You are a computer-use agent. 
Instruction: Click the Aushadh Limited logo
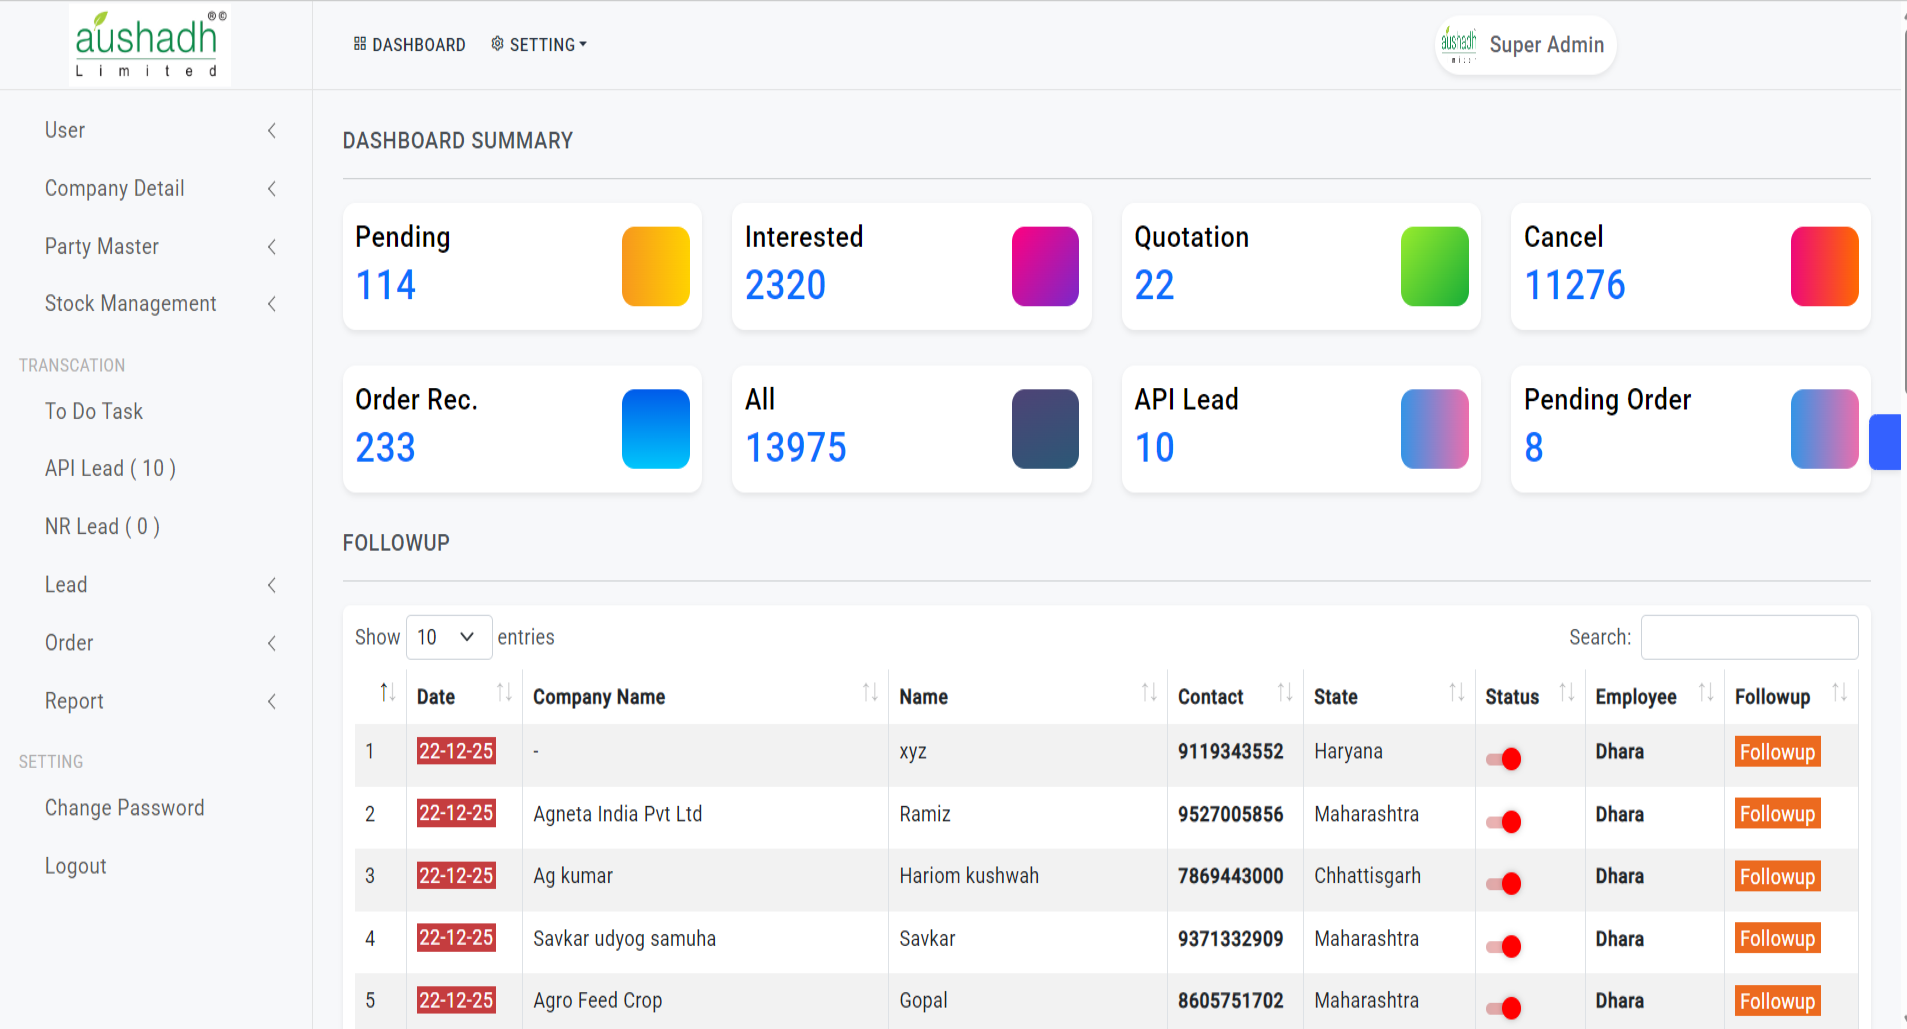pos(150,44)
